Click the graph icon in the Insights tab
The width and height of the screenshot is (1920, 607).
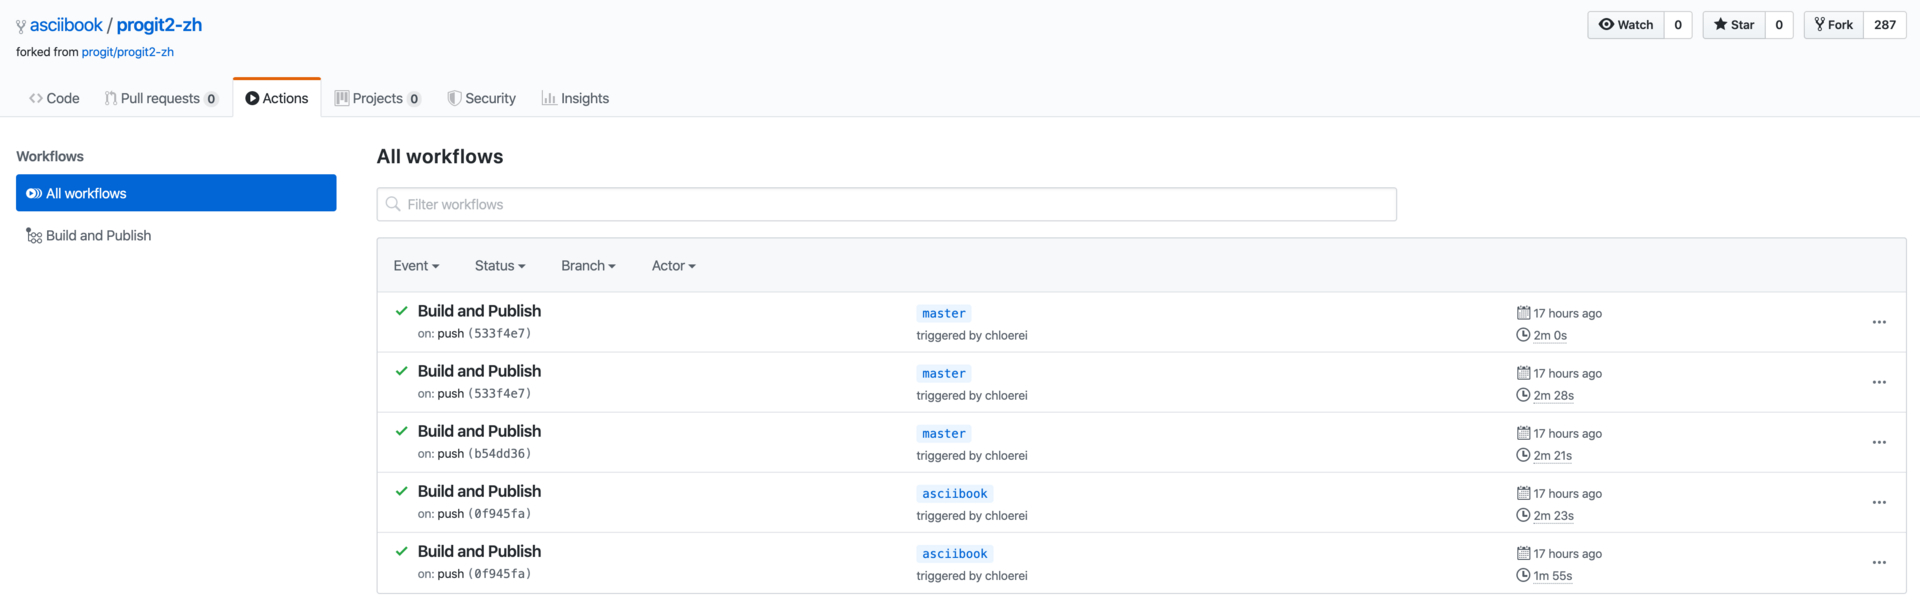click(549, 98)
